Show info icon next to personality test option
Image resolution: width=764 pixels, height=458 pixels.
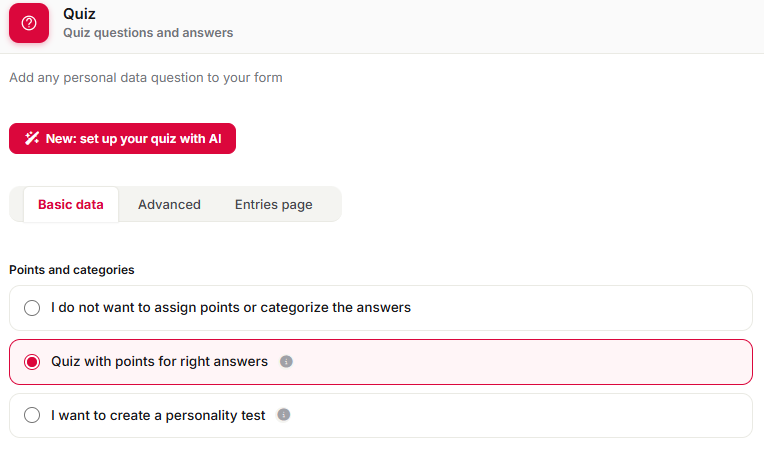284,415
